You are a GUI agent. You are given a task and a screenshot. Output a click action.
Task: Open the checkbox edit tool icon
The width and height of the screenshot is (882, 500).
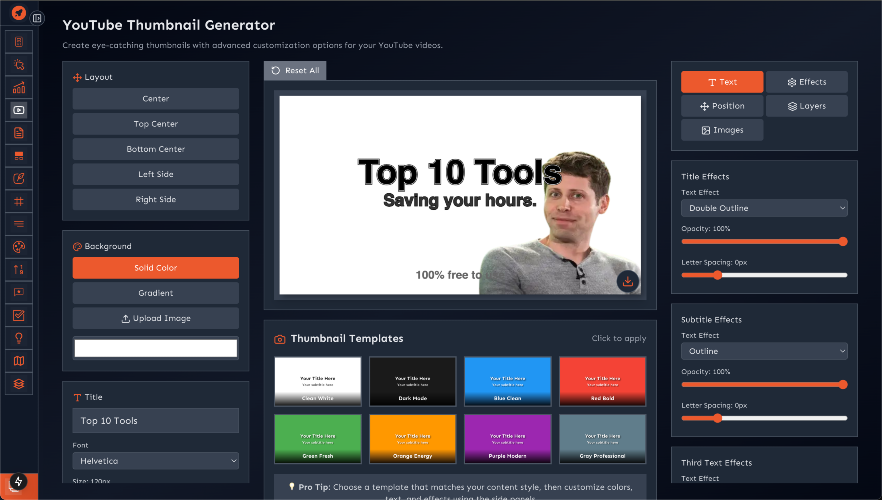[x=19, y=315]
